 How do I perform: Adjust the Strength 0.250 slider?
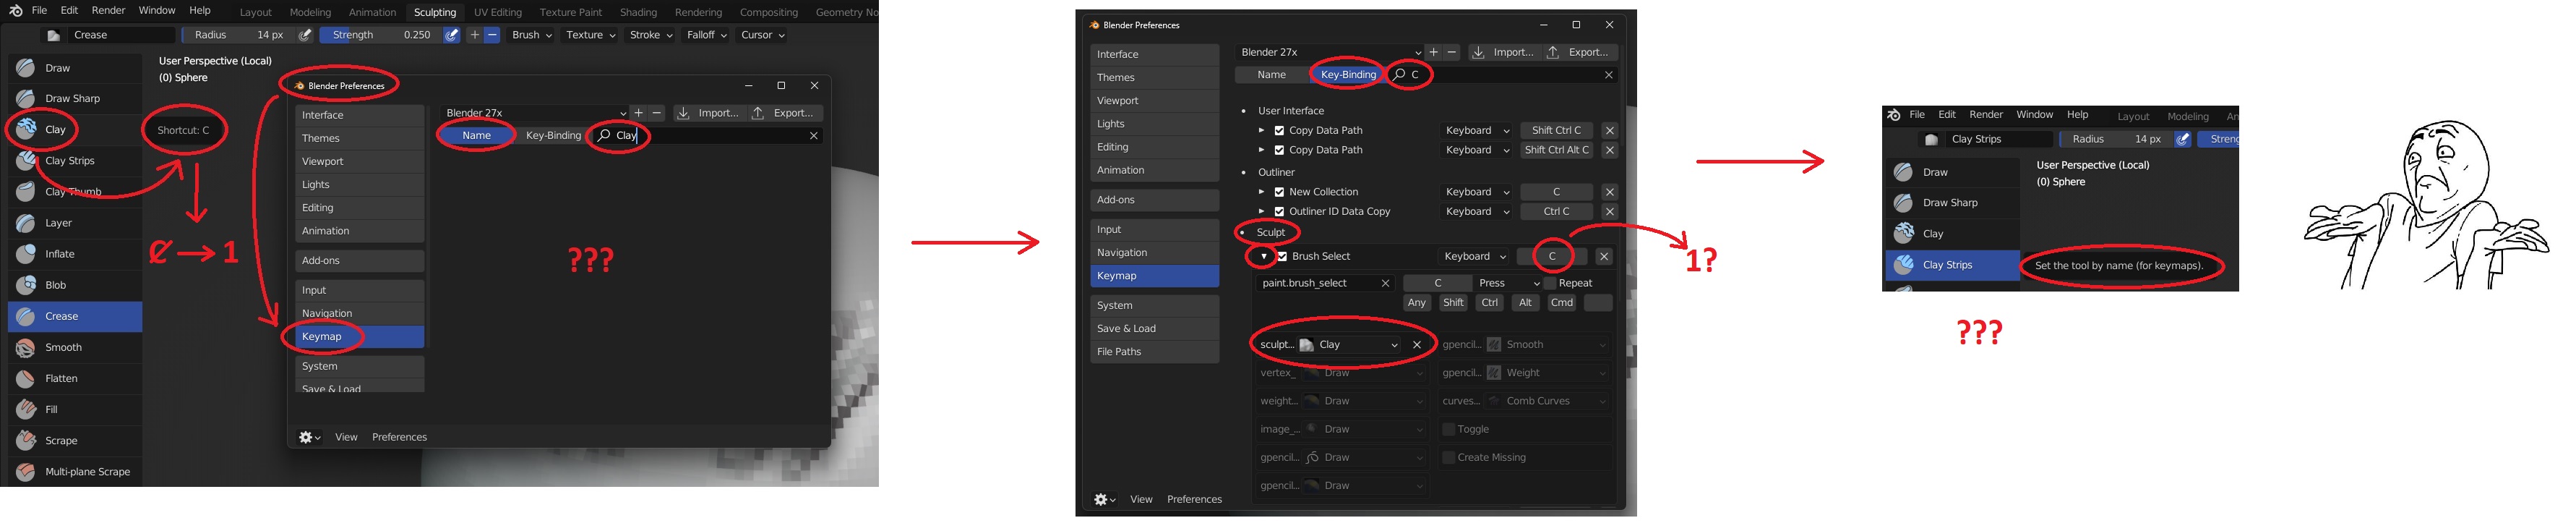click(380, 35)
